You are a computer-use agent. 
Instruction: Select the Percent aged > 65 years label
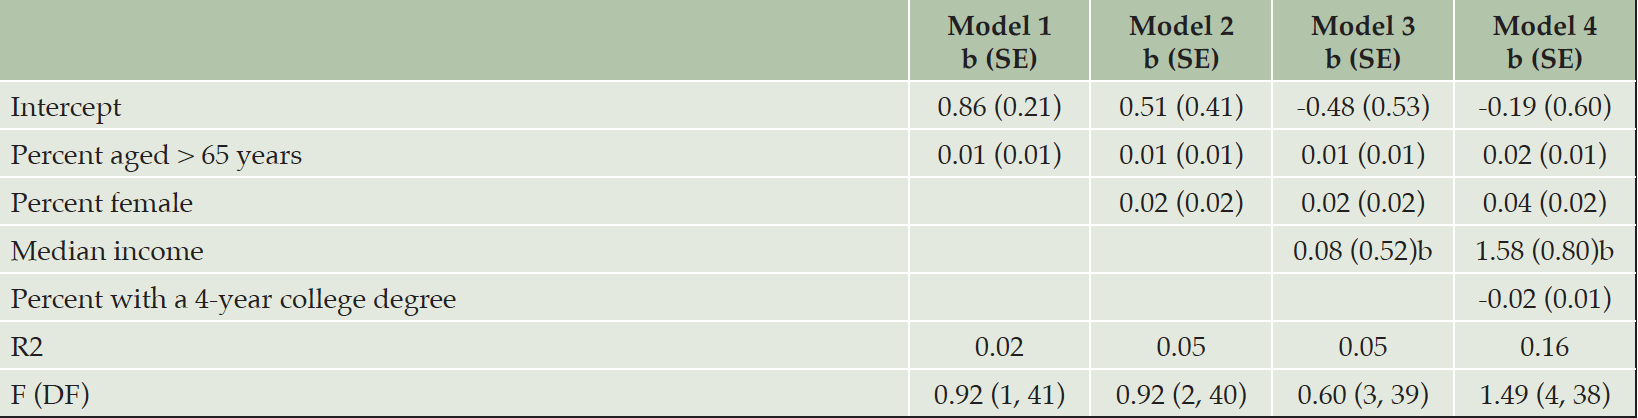tap(156, 155)
